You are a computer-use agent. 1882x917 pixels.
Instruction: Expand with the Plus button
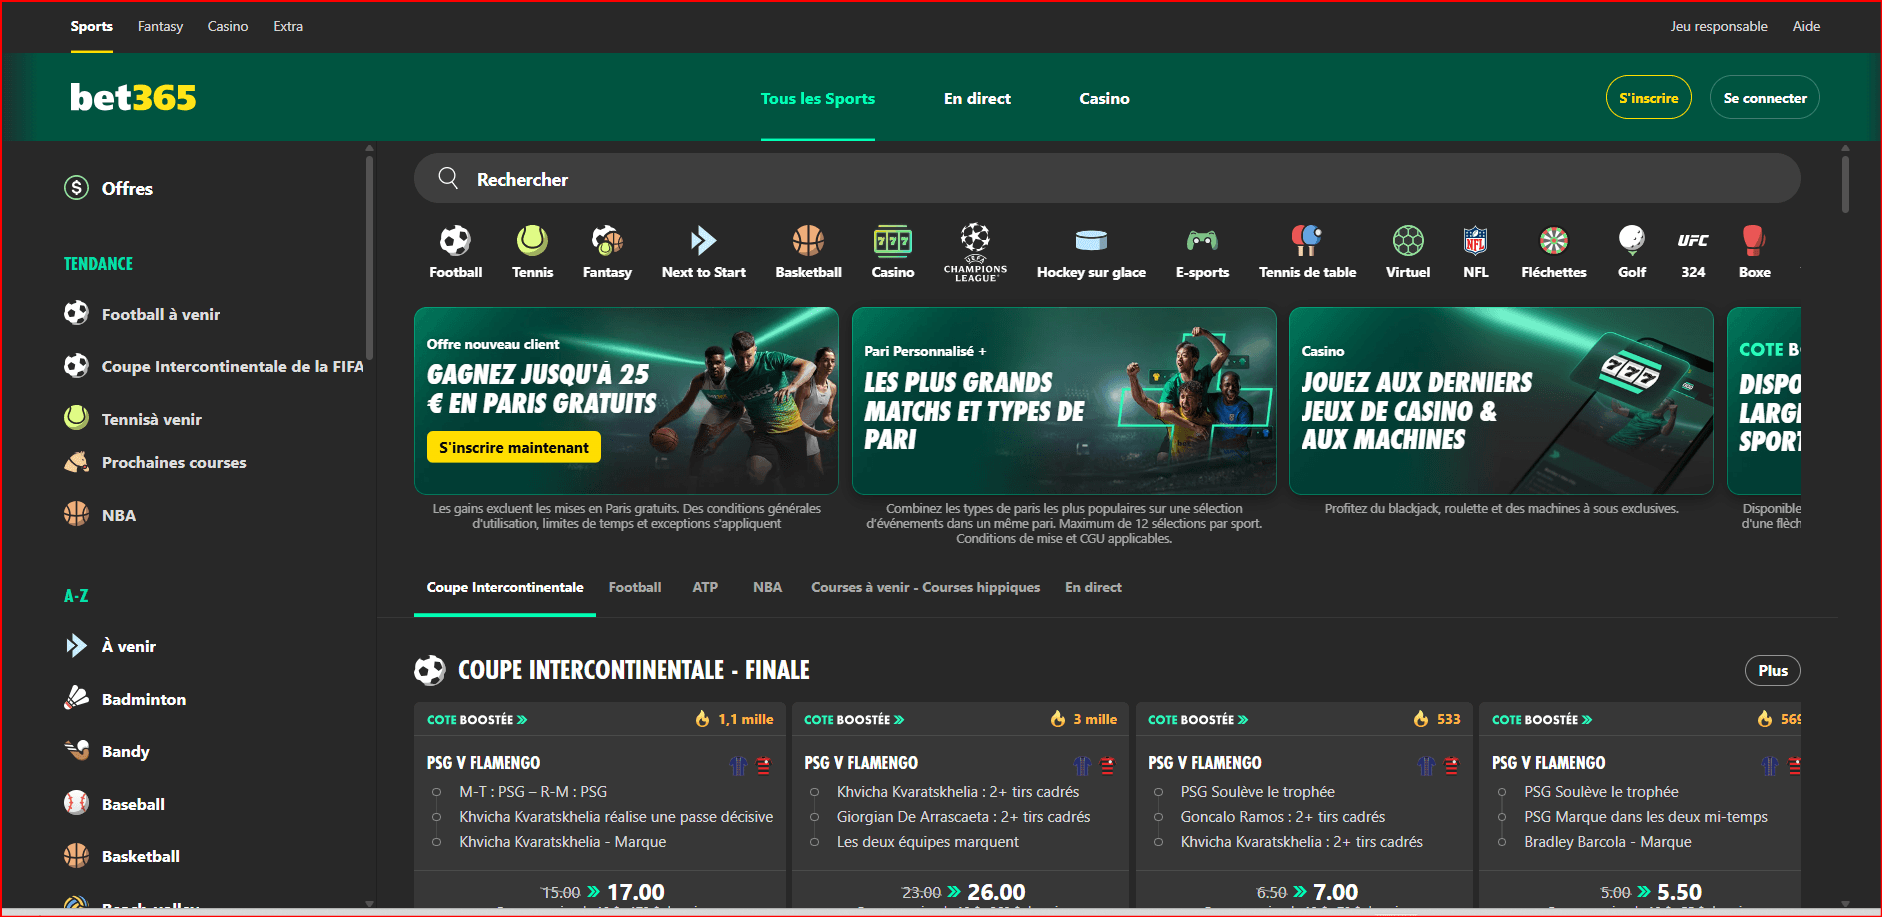coord(1772,670)
